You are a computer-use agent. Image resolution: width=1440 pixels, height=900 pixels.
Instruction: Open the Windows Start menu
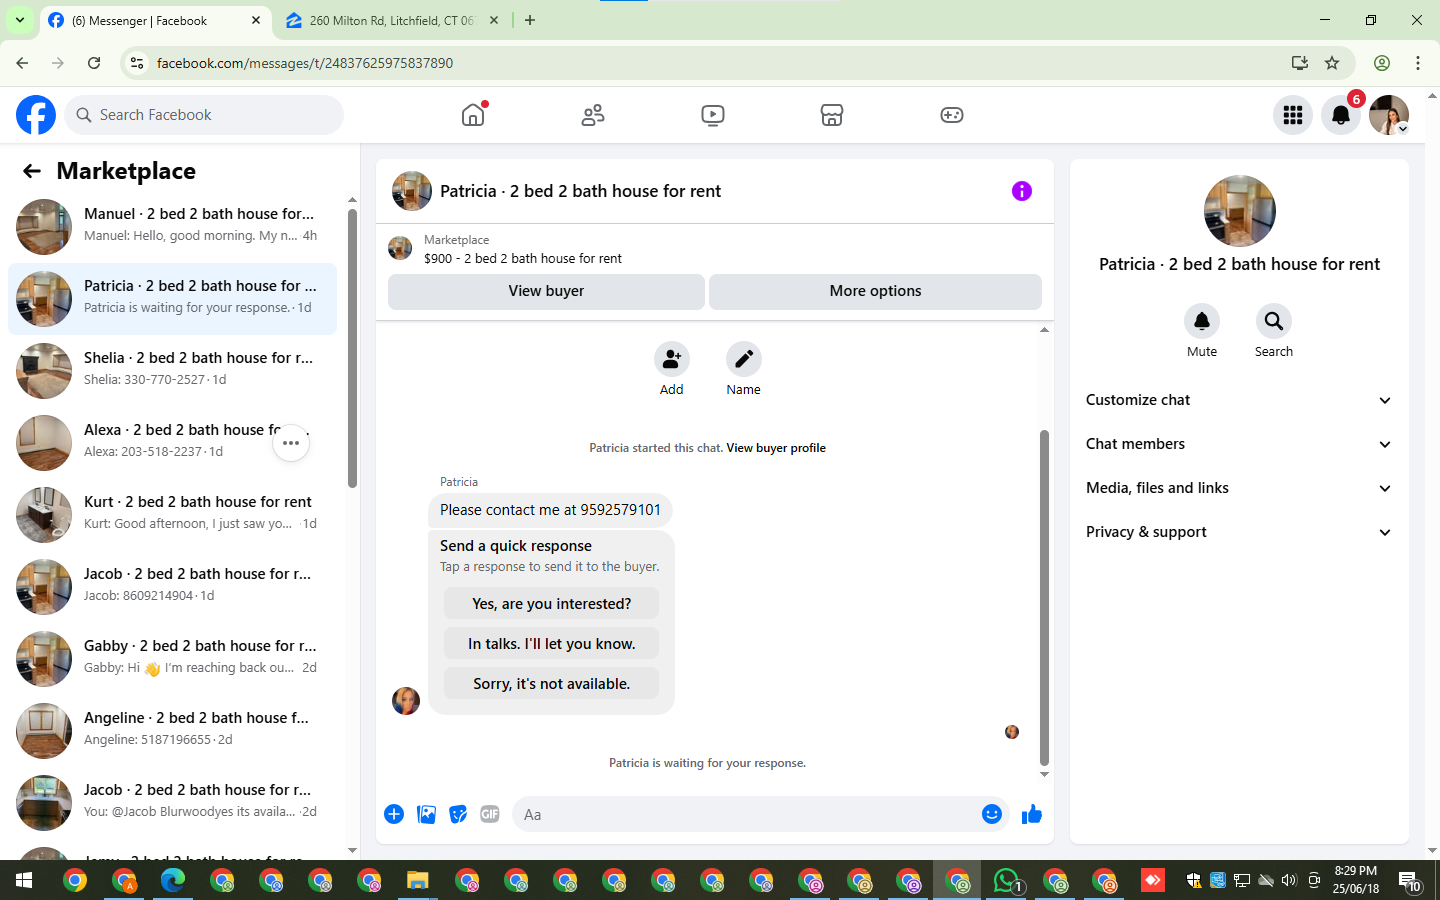24,880
